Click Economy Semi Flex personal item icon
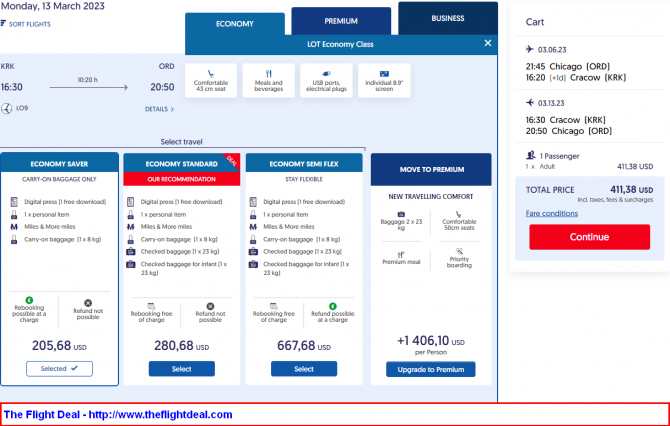Viewport: 670px width, 426px height. (253, 214)
